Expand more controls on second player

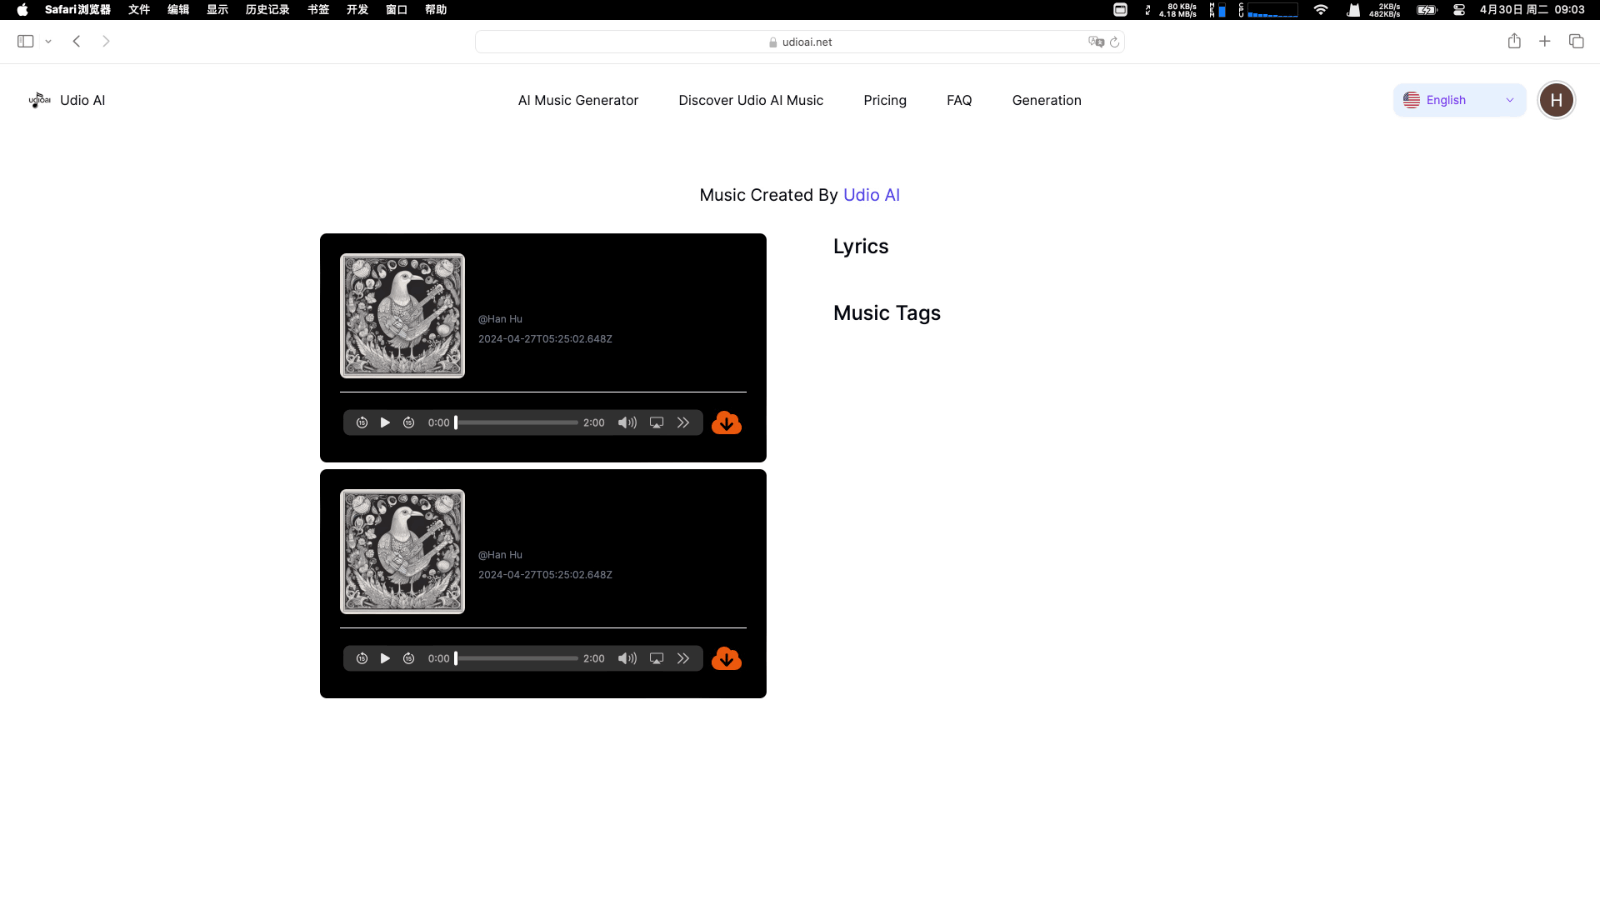click(683, 659)
